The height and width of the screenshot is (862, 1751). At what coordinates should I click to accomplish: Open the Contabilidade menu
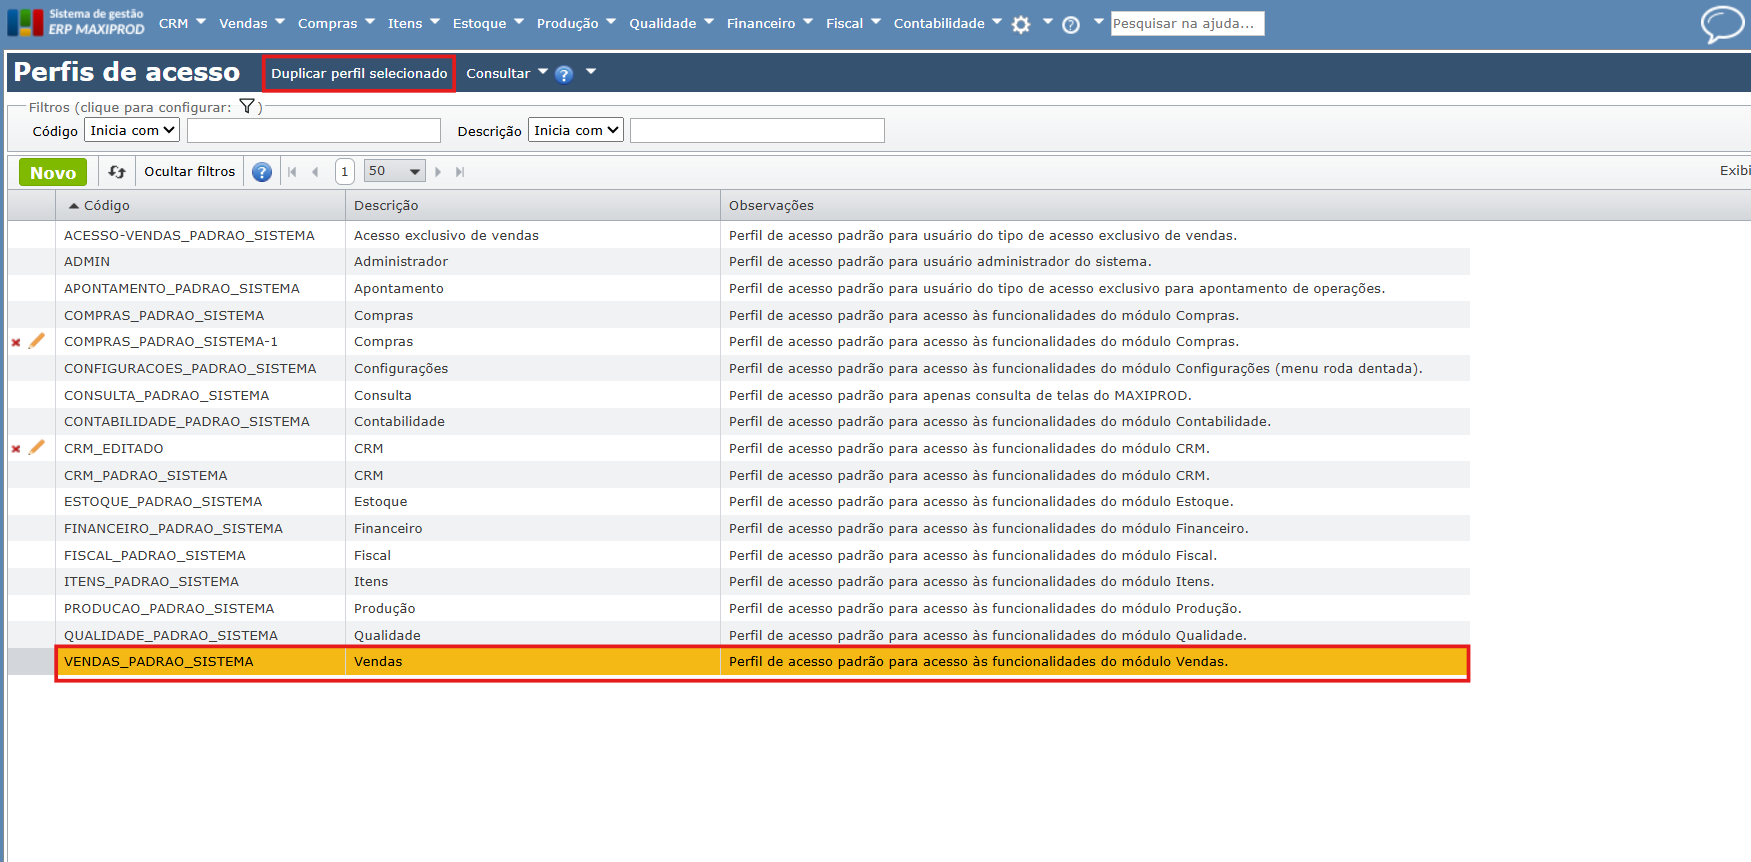[x=939, y=23]
